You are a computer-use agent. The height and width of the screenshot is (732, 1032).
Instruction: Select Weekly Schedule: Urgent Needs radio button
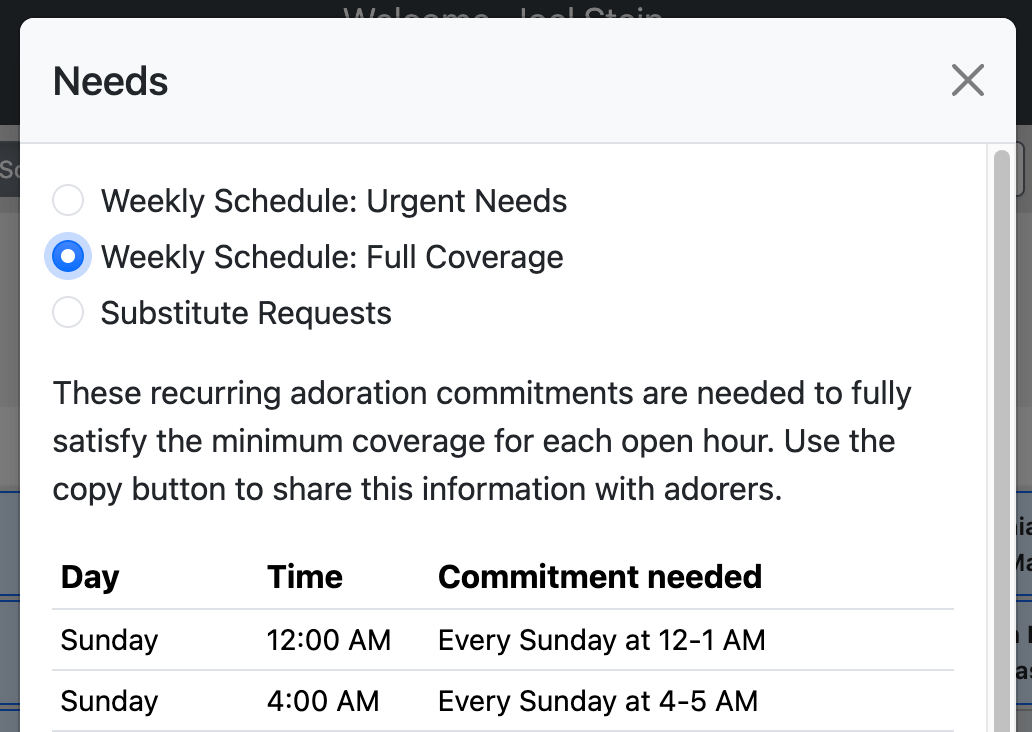pos(68,201)
